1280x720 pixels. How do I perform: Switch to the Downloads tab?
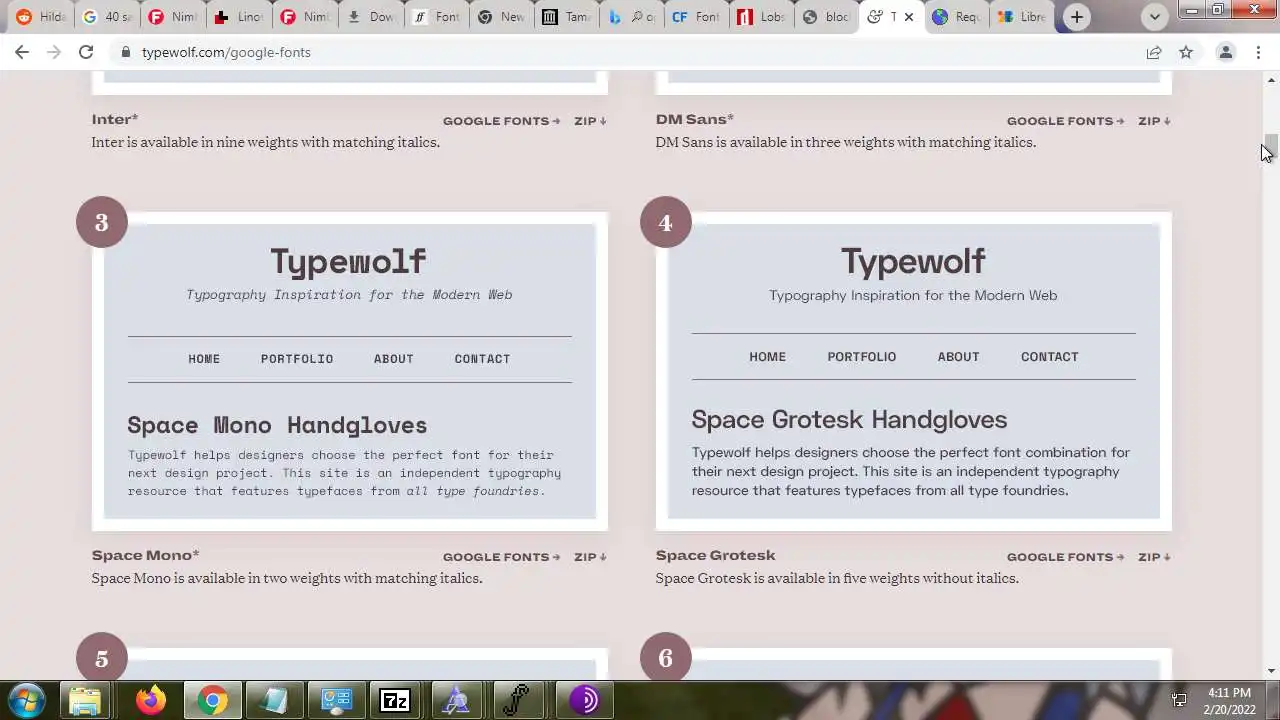point(370,17)
